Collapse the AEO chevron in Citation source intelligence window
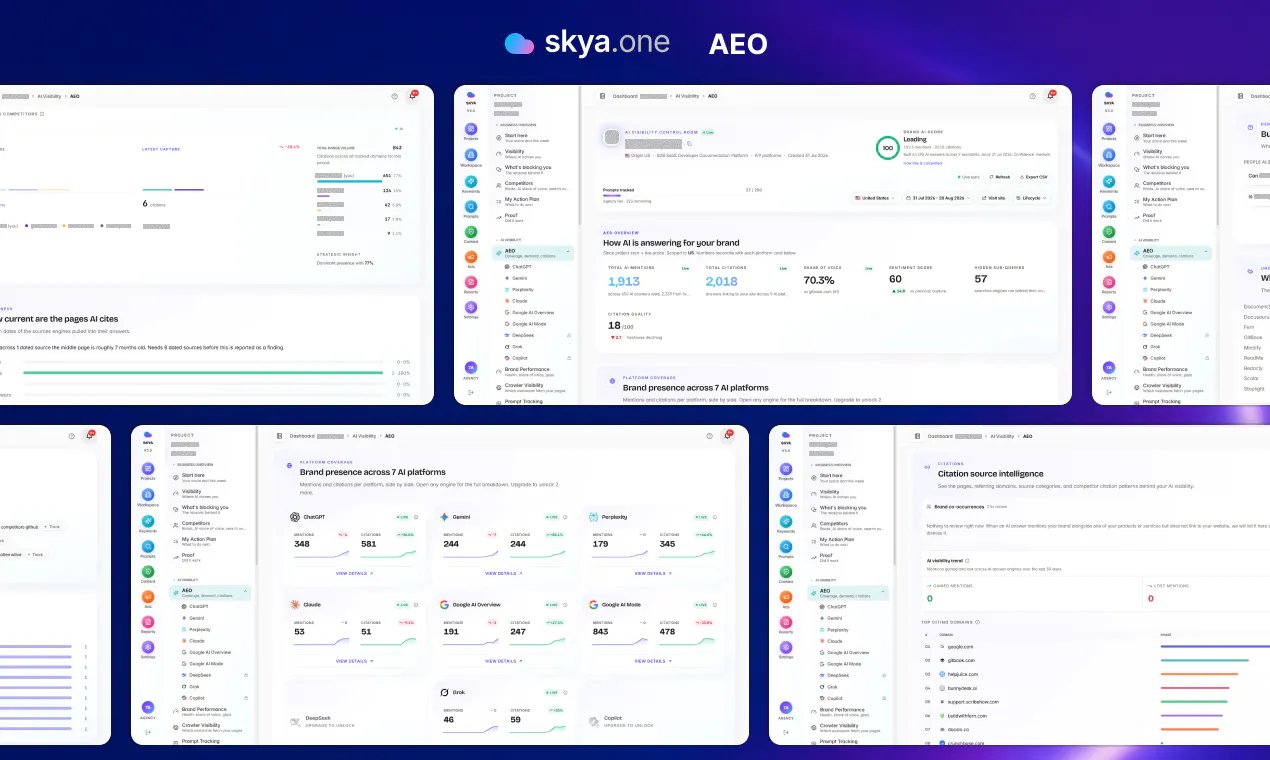The height and width of the screenshot is (760, 1270). [883, 592]
